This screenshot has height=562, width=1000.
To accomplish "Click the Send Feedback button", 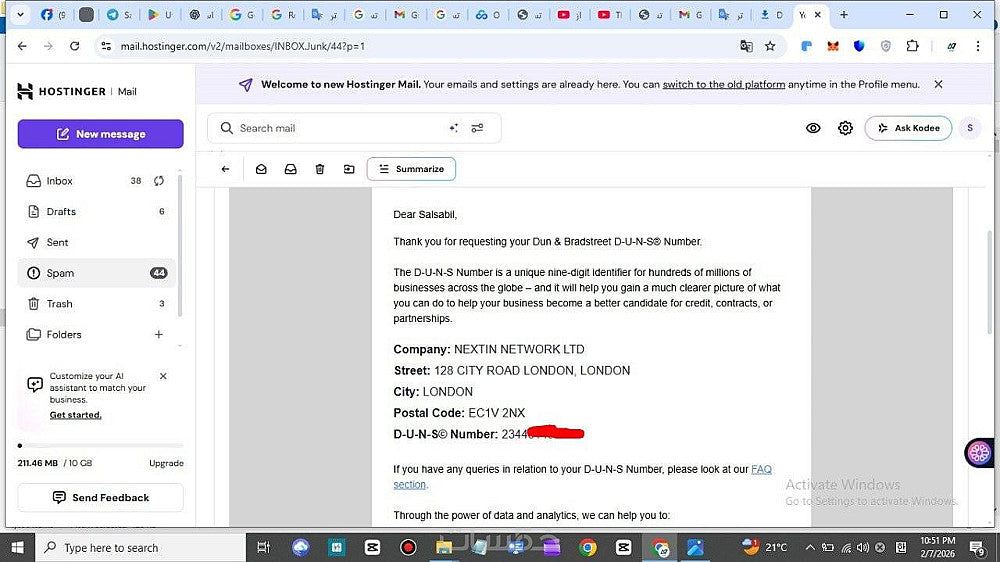I will pos(101,498).
